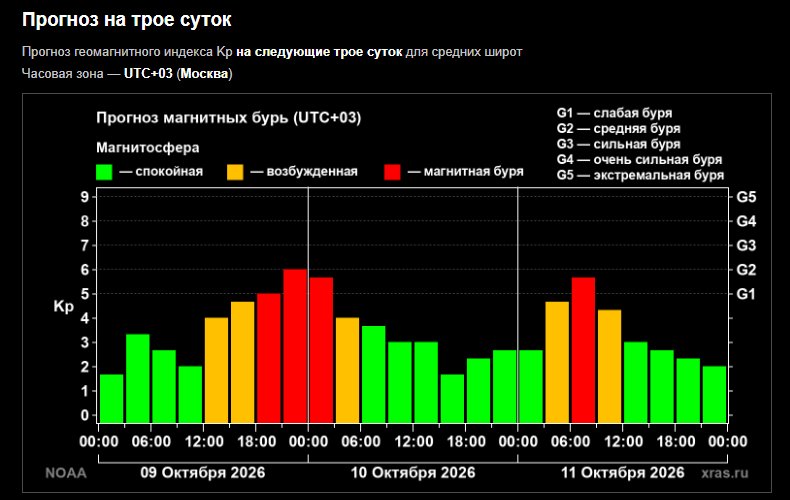Click the '2' label on the Kp axis
This screenshot has width=790, height=500.
(84, 367)
